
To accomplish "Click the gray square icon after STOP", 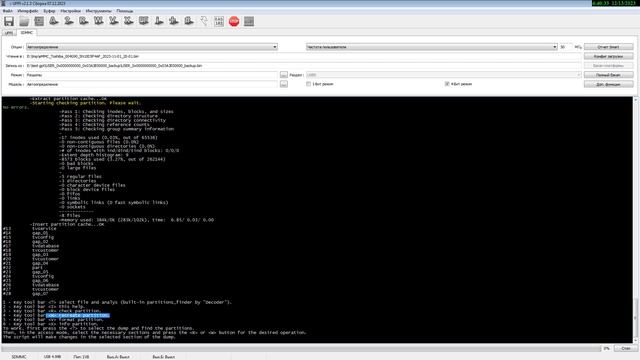I will pyautogui.click(x=249, y=21).
